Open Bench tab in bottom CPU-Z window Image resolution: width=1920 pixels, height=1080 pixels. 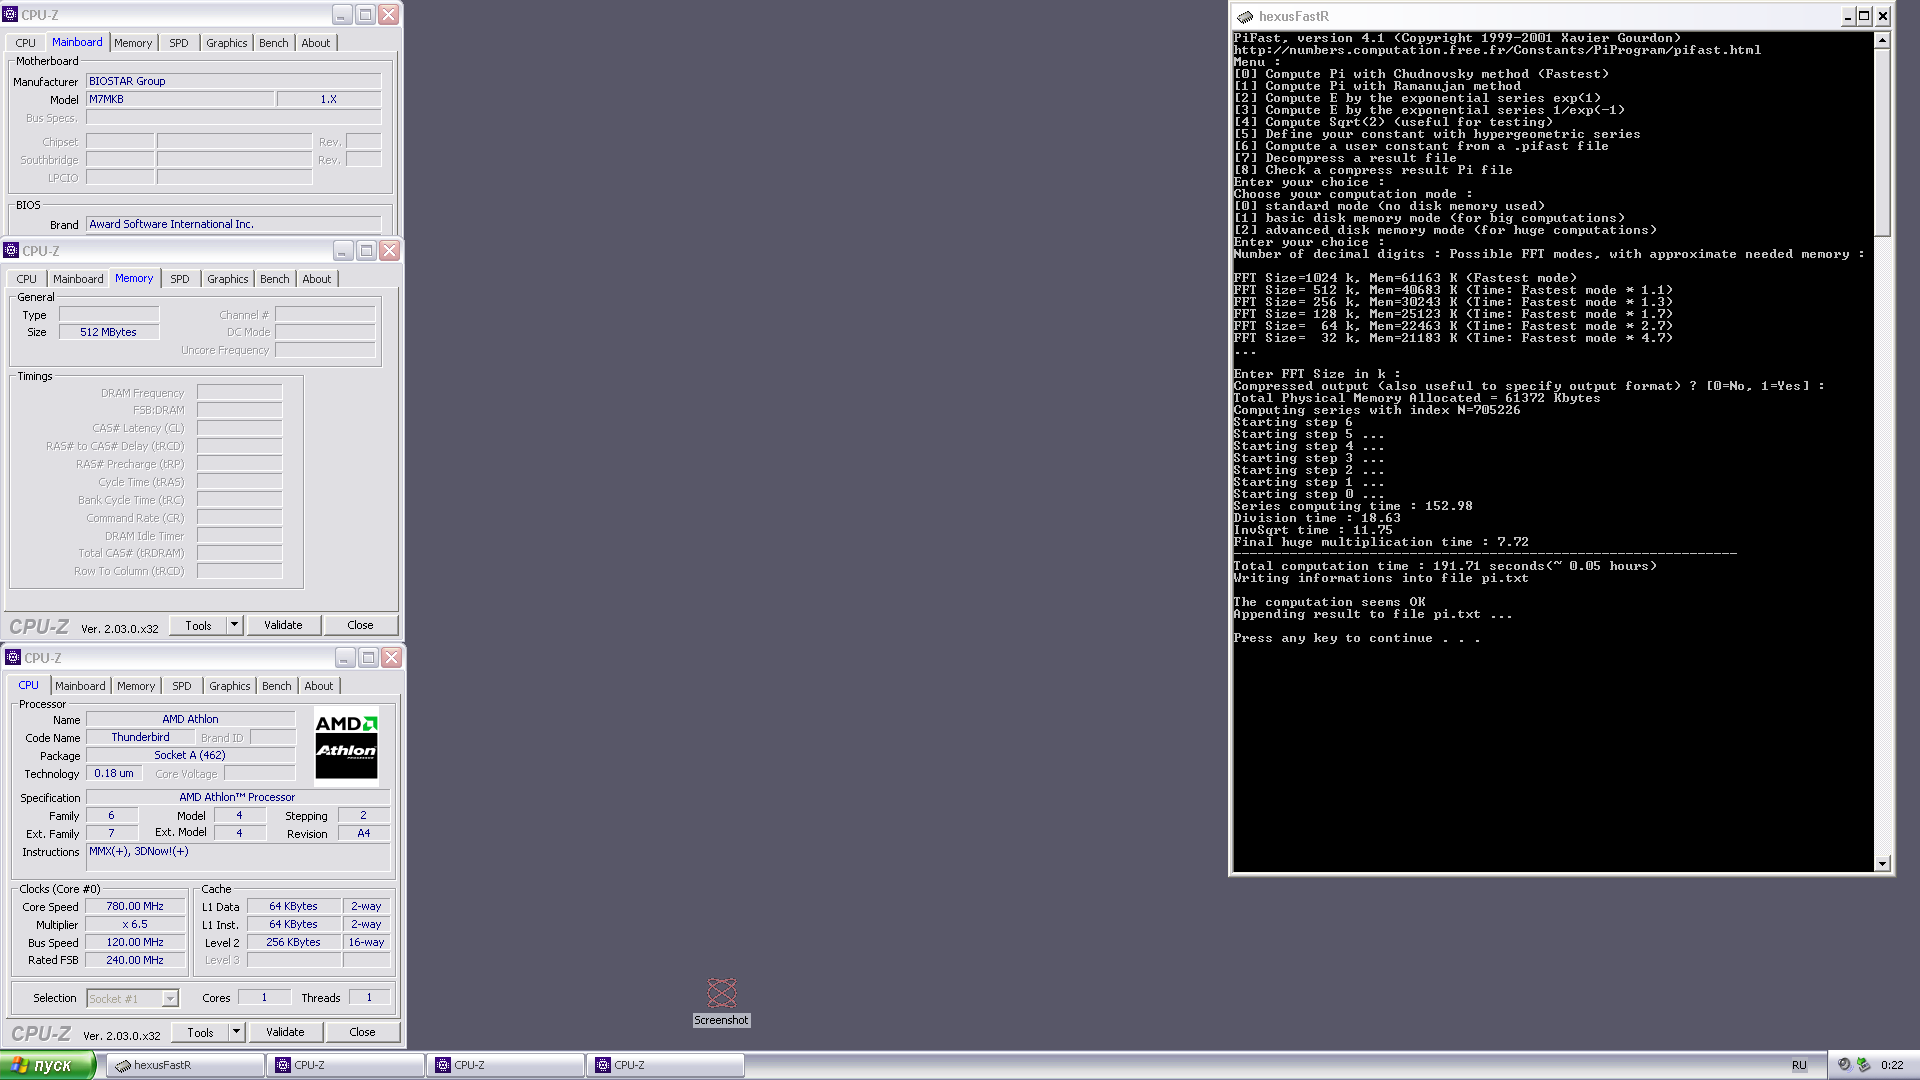[277, 686]
